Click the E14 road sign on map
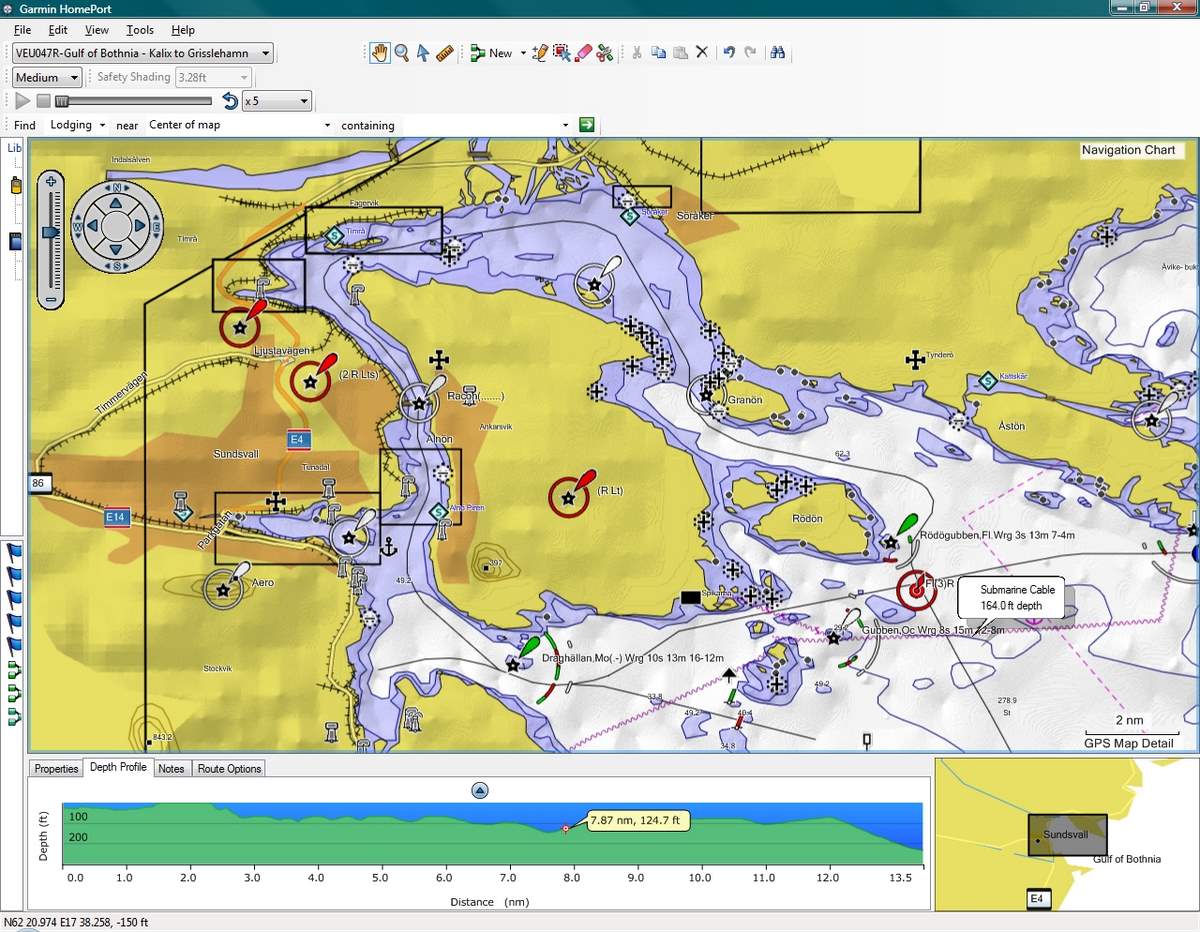 [x=117, y=517]
